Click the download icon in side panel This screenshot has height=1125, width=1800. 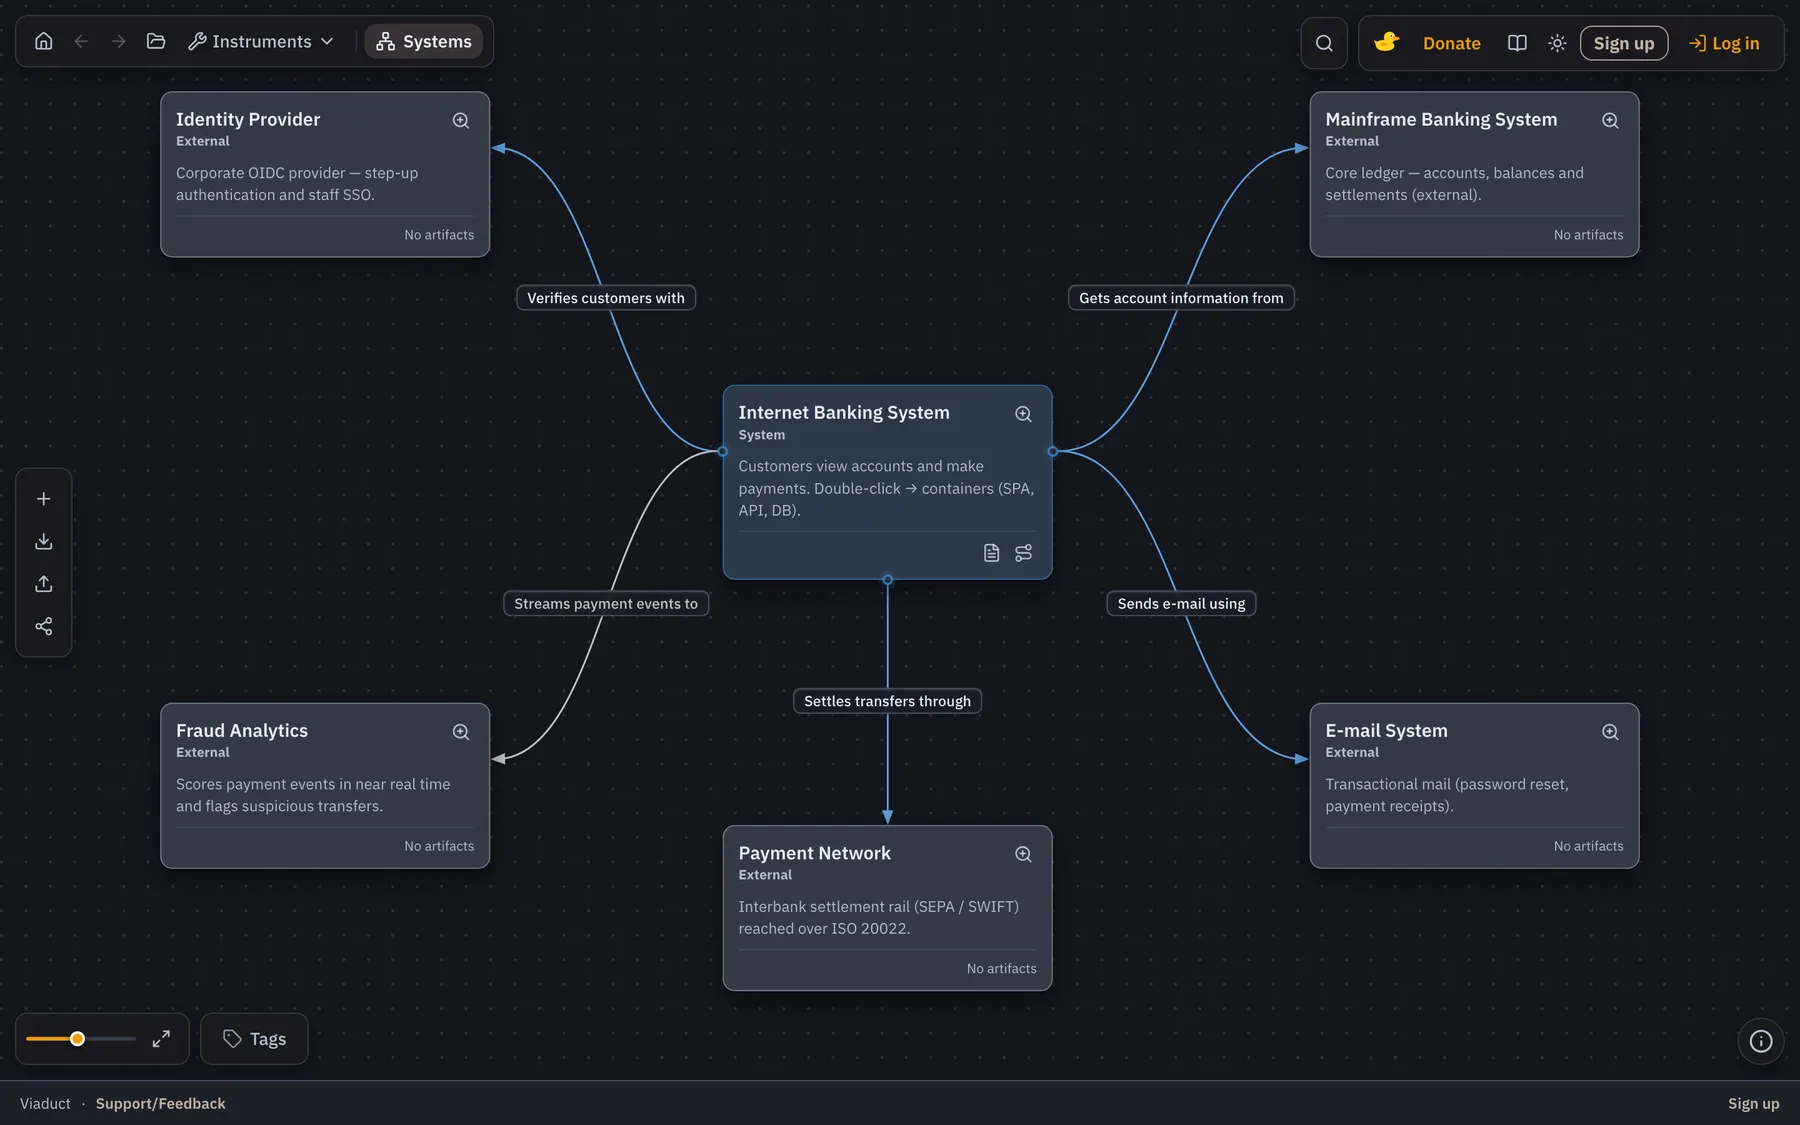tap(44, 541)
